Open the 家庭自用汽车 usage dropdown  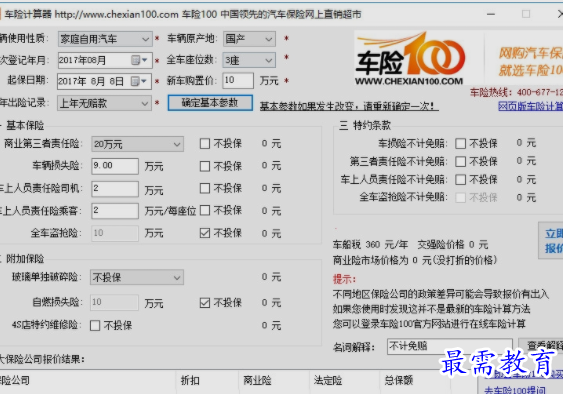click(x=105, y=39)
